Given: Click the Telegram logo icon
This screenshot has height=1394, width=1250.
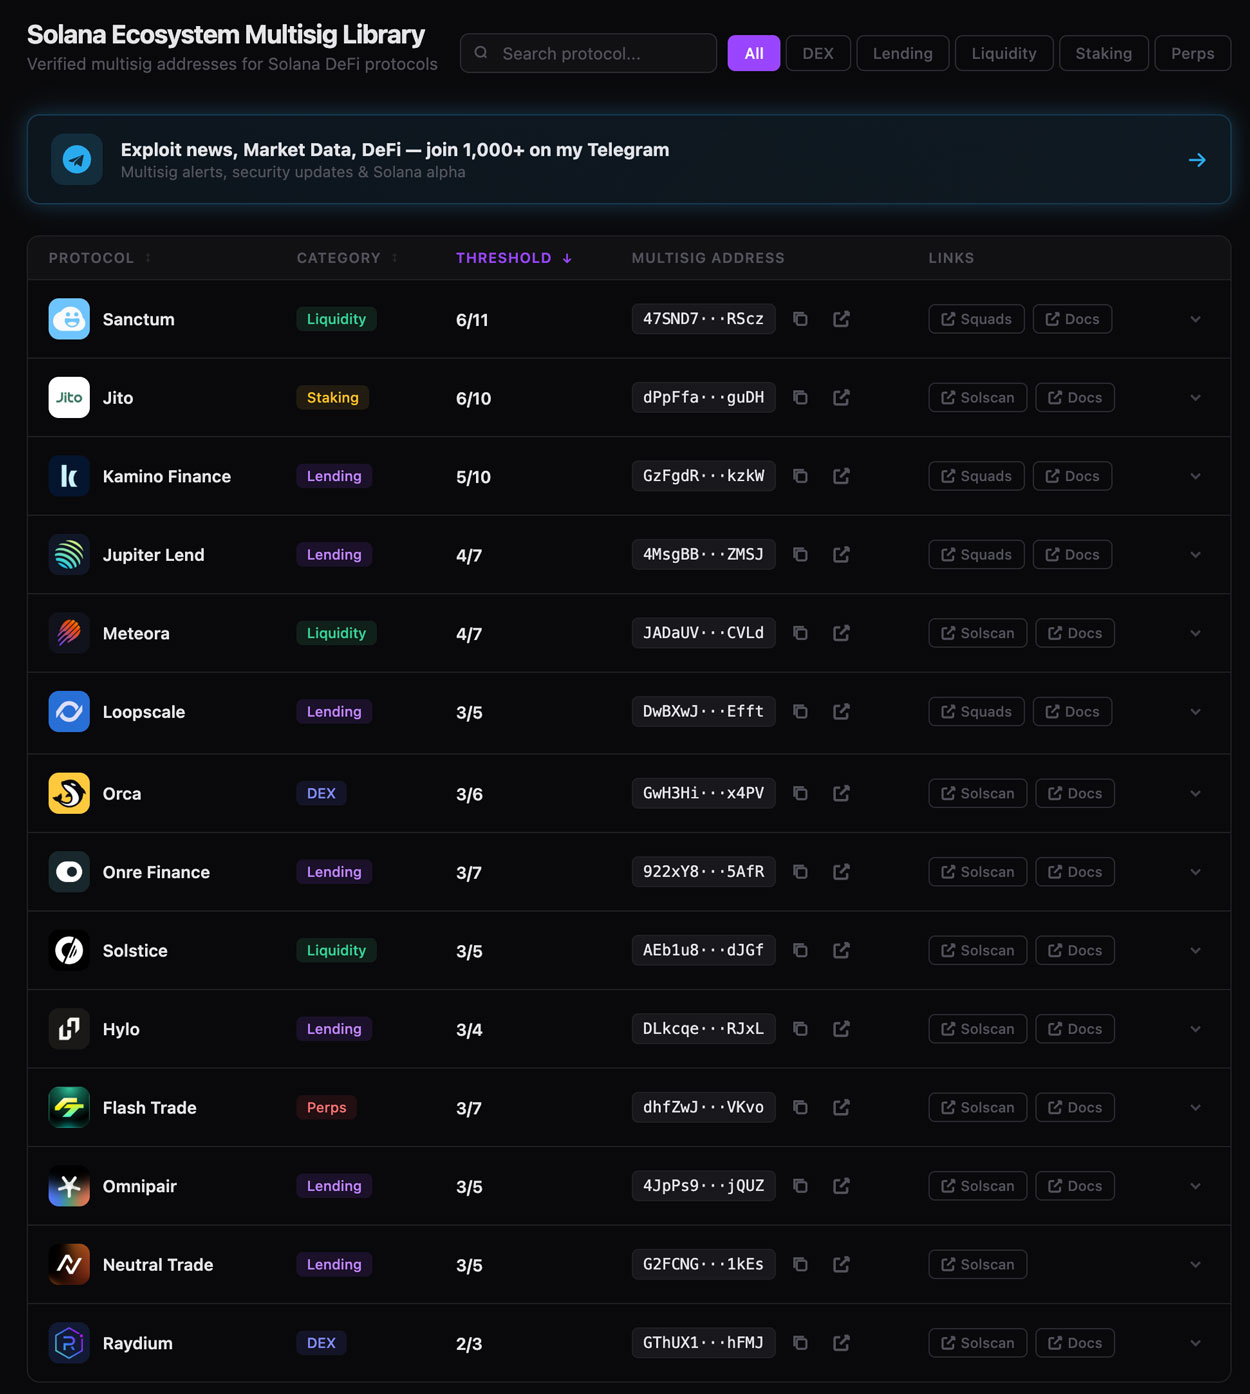Looking at the screenshot, I should 77,160.
